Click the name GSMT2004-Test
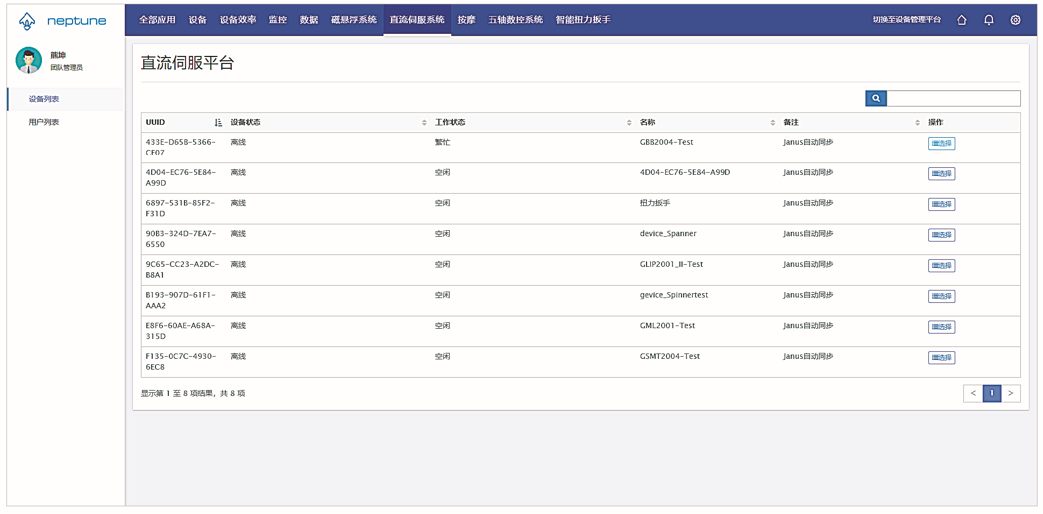Viewport: 1043px width, 514px height. (670, 356)
